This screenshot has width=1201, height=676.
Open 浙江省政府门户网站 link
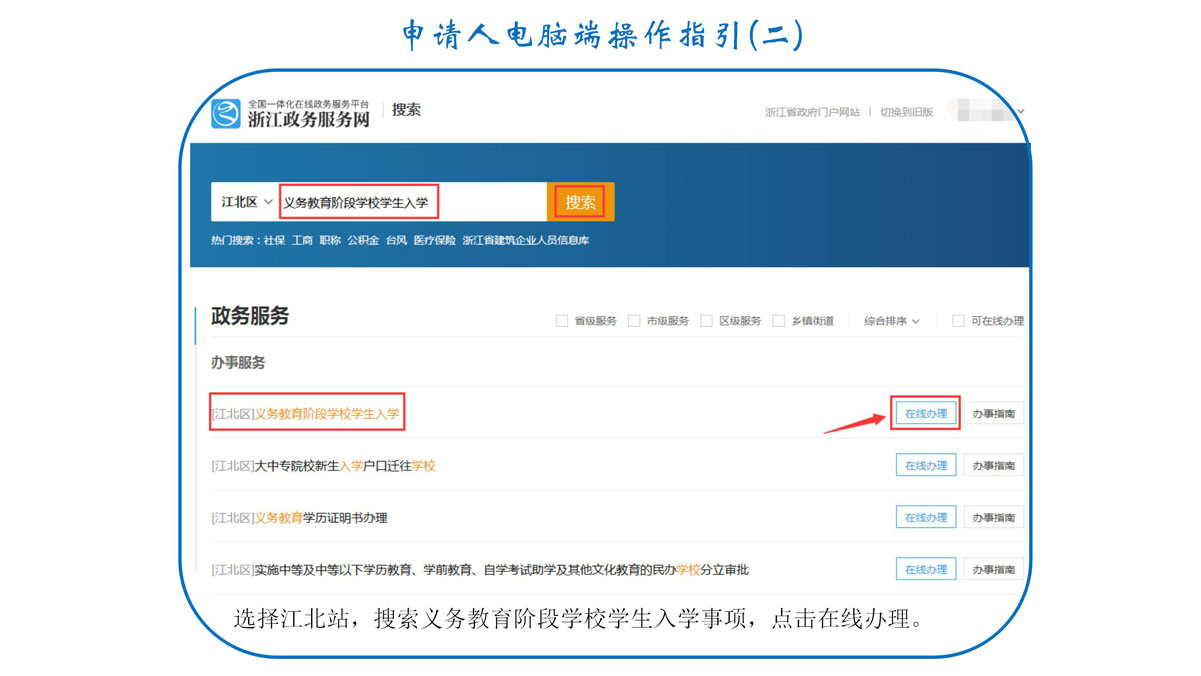pos(812,112)
